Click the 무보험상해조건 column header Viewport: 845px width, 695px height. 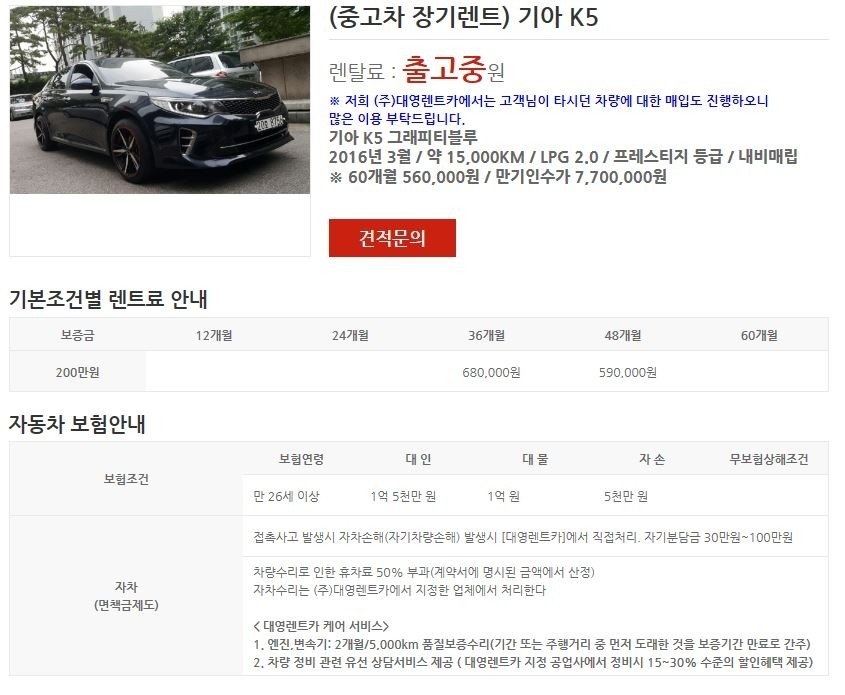point(768,459)
